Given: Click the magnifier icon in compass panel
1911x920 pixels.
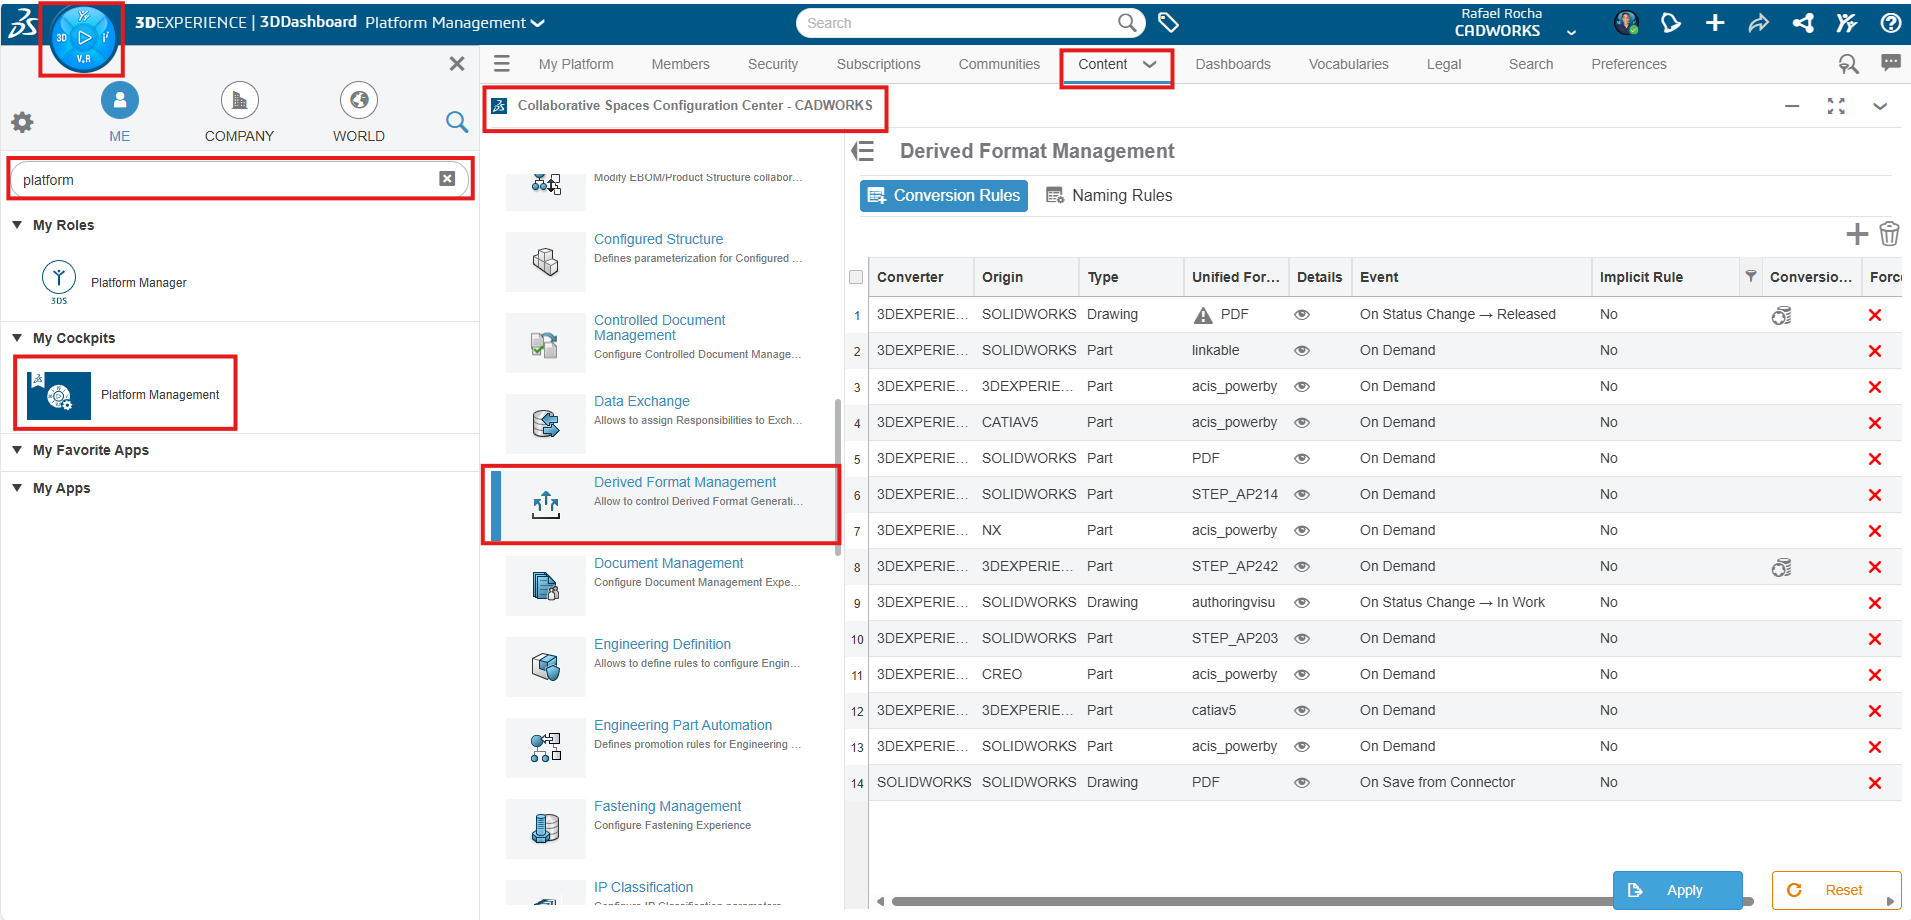Looking at the screenshot, I should [457, 122].
